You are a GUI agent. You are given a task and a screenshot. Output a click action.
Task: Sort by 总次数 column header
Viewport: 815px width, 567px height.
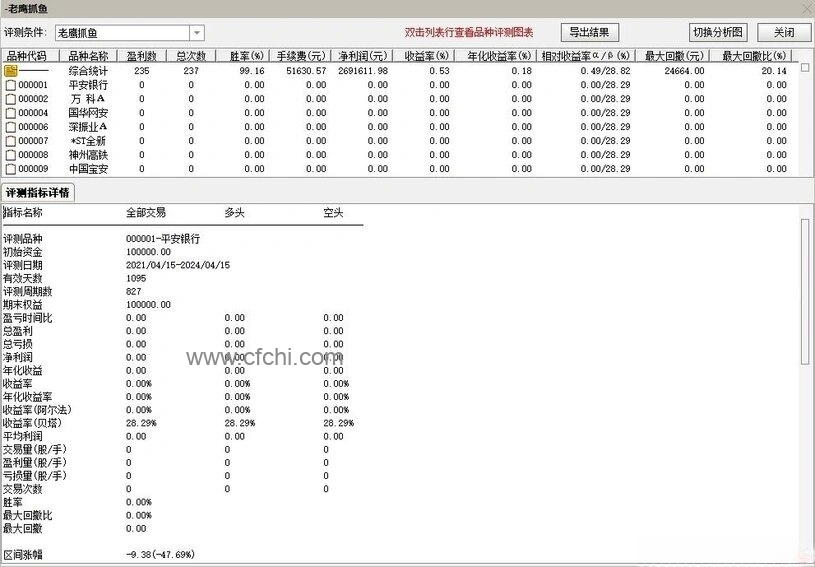[x=191, y=56]
